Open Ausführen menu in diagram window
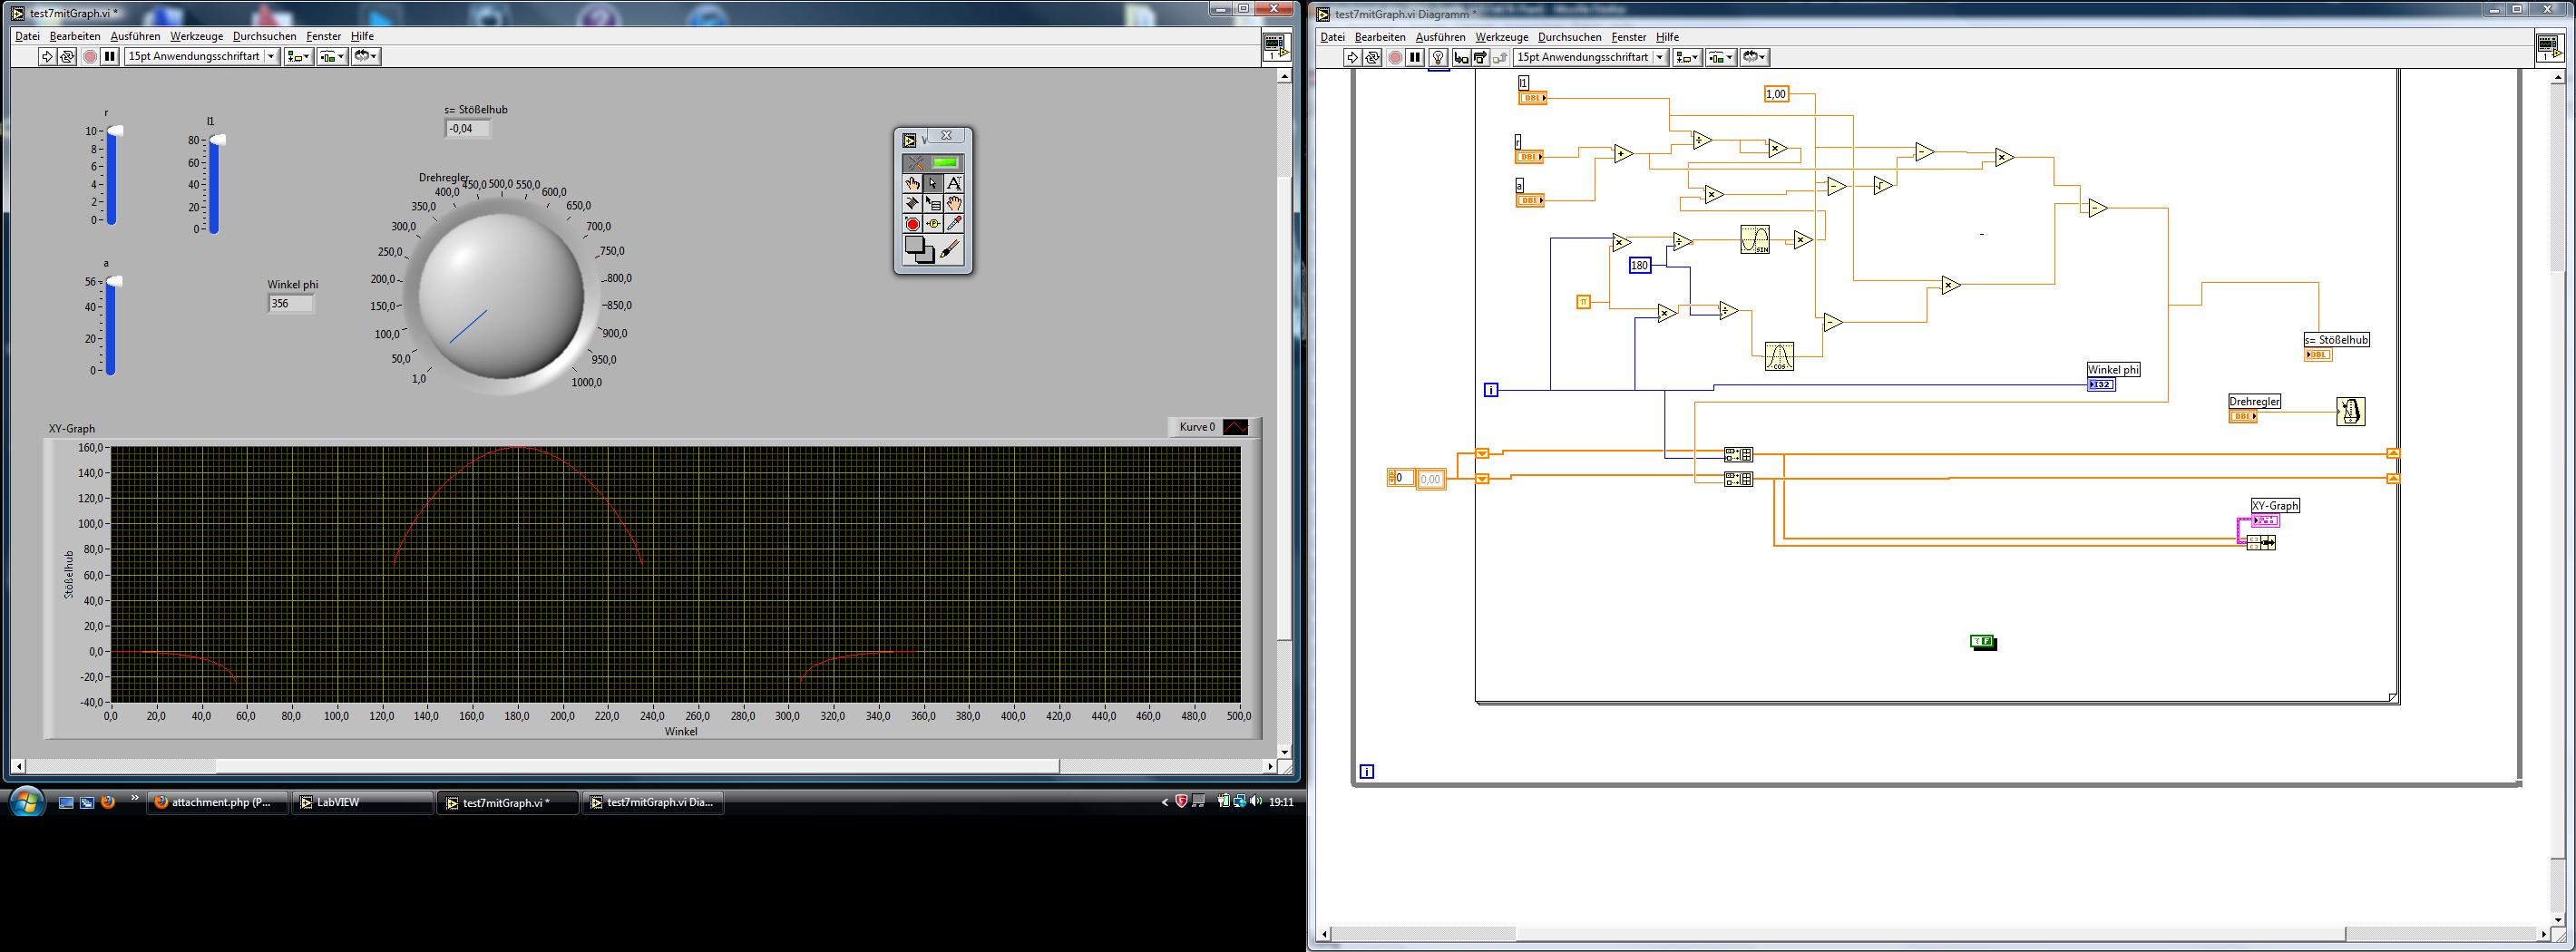Image resolution: width=2576 pixels, height=952 pixels. click(1440, 37)
